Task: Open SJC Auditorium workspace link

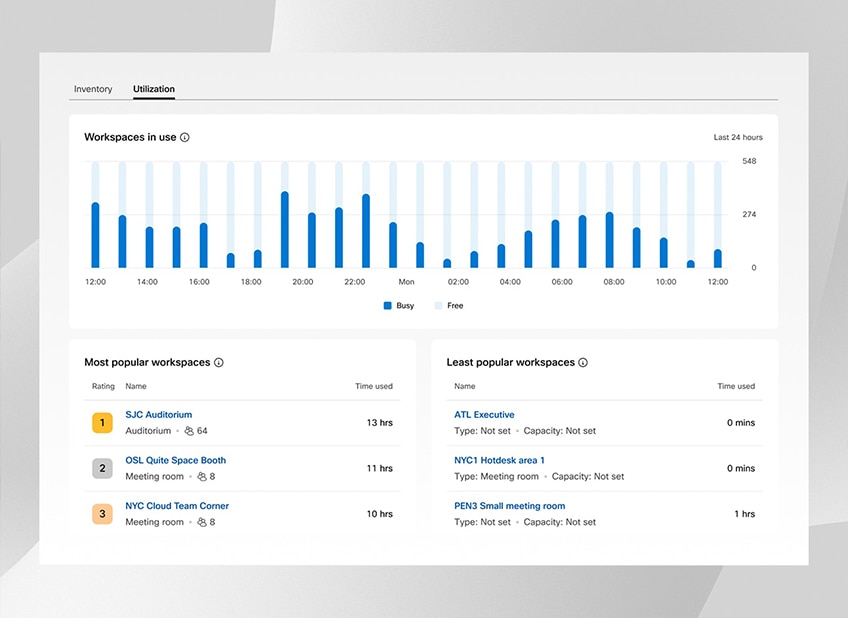Action: 158,415
